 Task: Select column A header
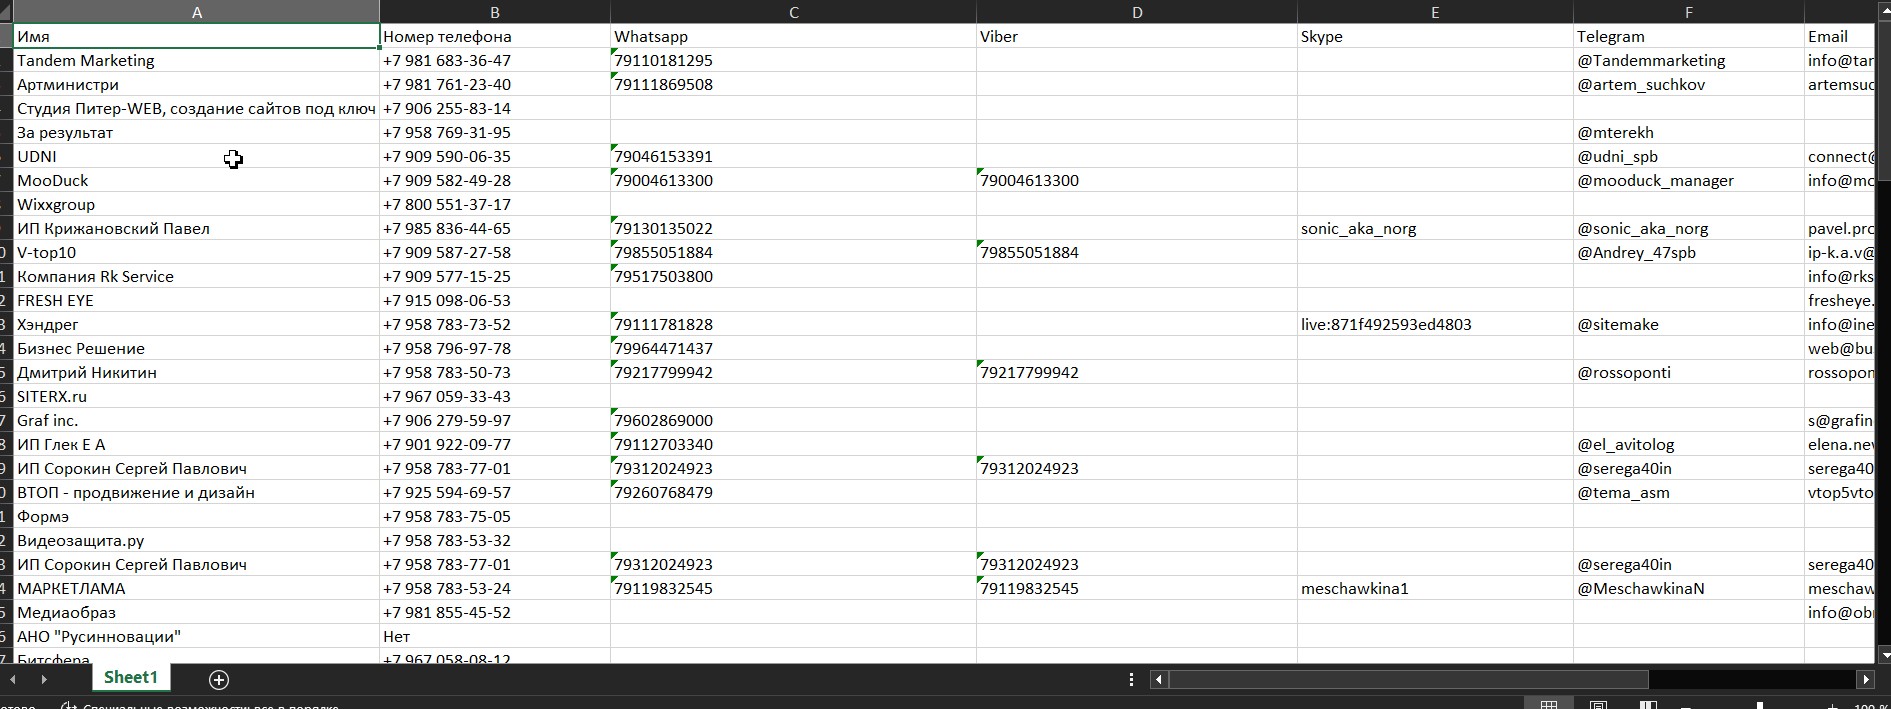[x=197, y=12]
